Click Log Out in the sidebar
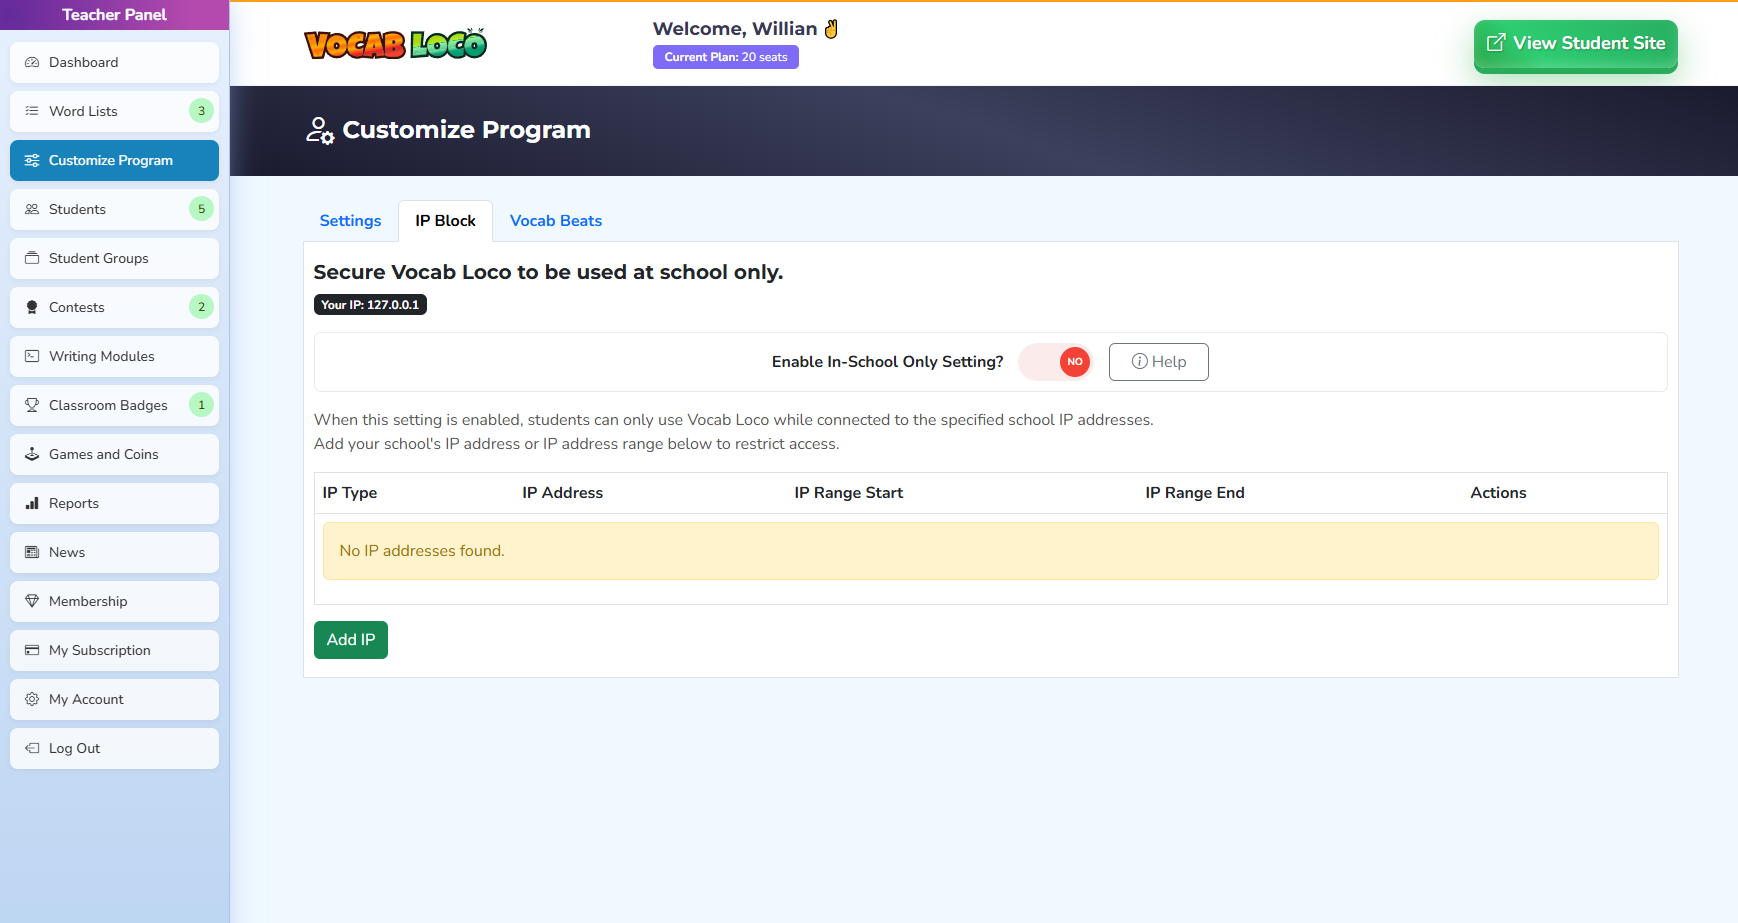 coord(114,748)
